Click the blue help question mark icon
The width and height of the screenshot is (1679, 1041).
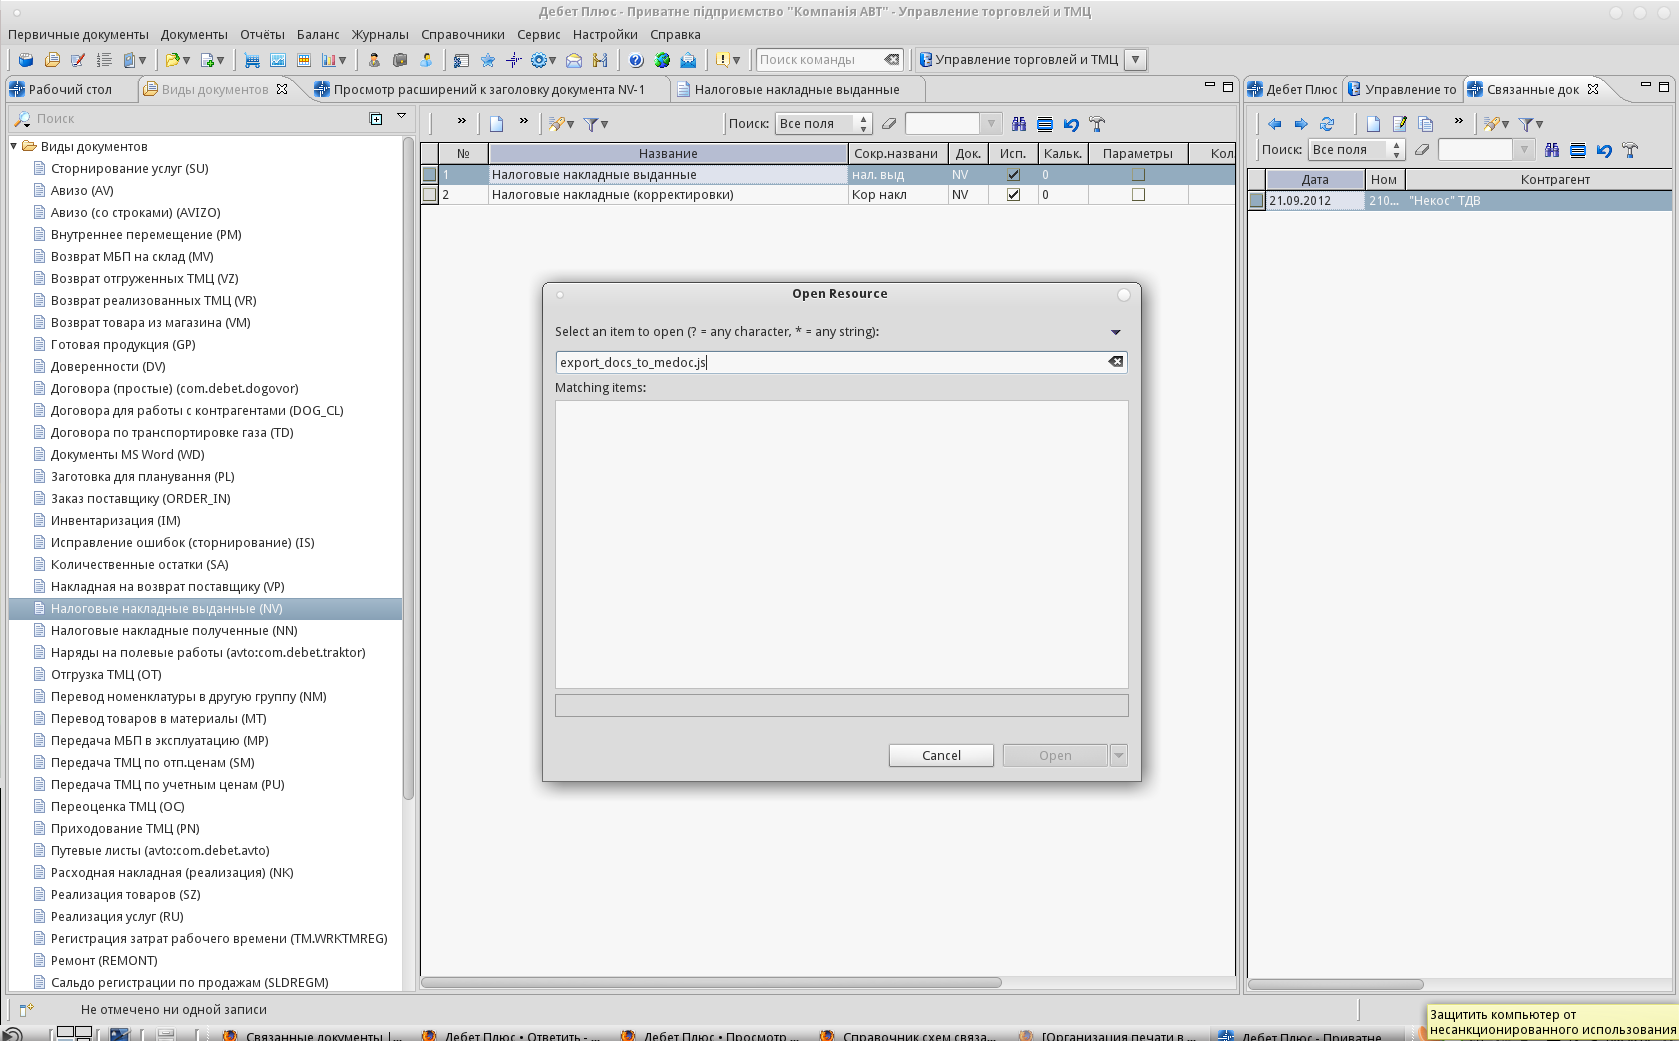tap(636, 60)
